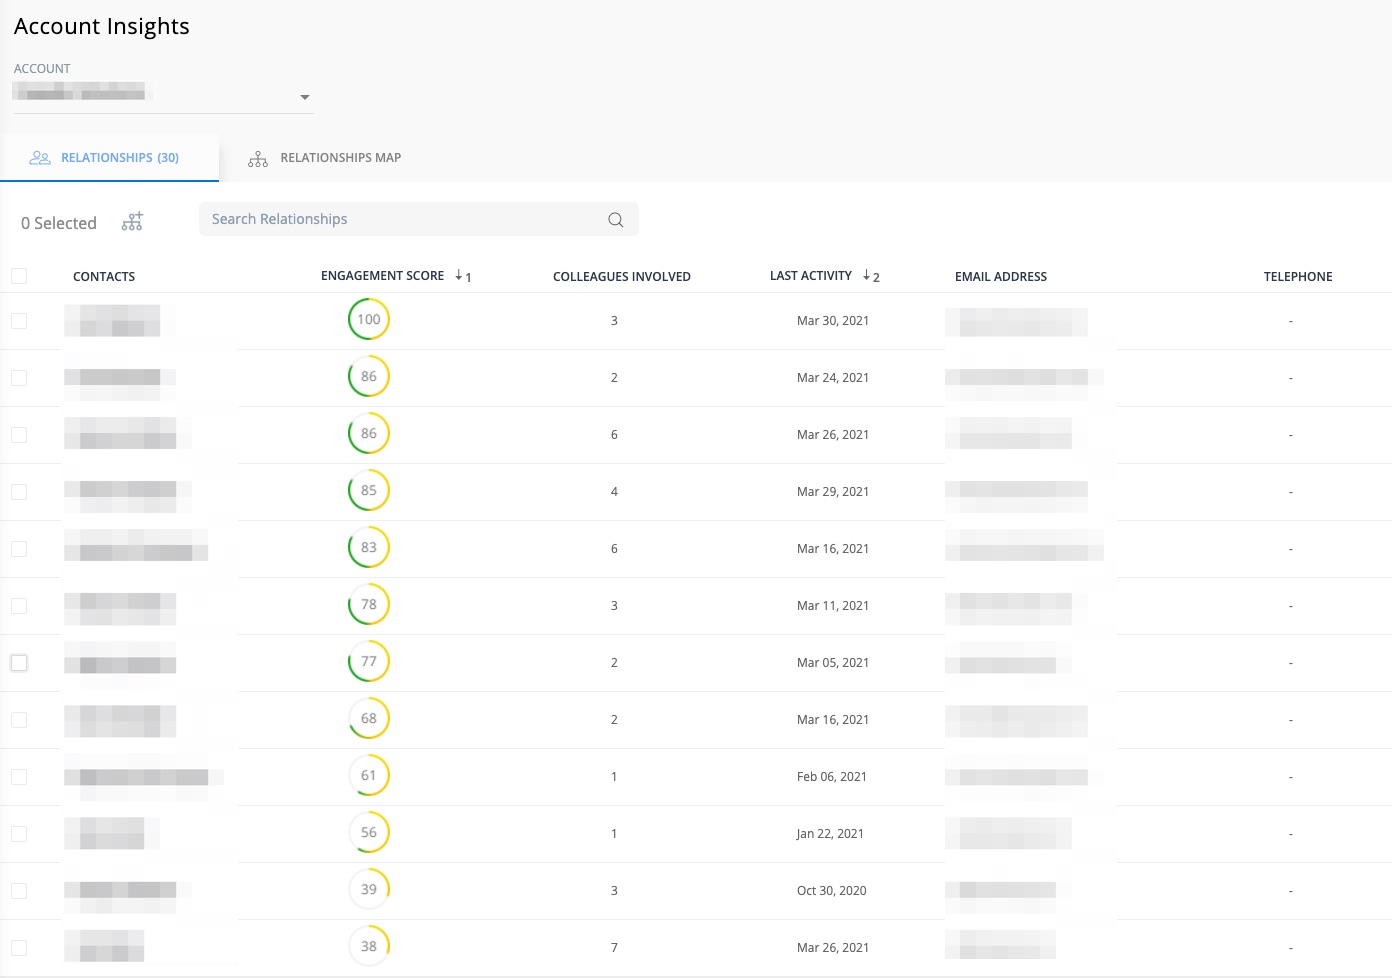Click the engagement score circle showing 100
The height and width of the screenshot is (978, 1392).
tap(369, 320)
